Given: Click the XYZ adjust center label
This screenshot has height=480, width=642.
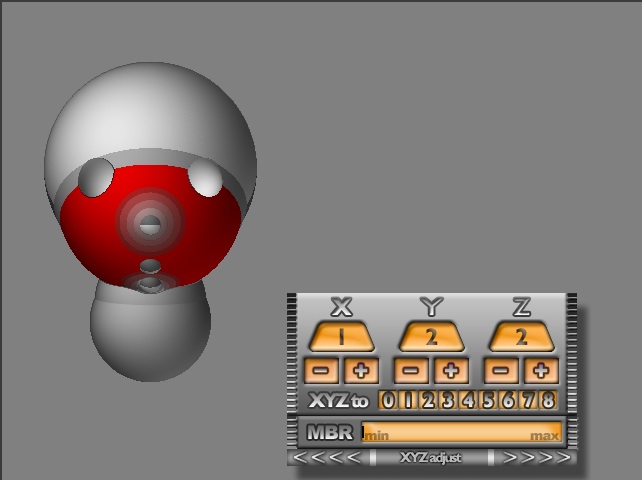Looking at the screenshot, I should 431,457.
